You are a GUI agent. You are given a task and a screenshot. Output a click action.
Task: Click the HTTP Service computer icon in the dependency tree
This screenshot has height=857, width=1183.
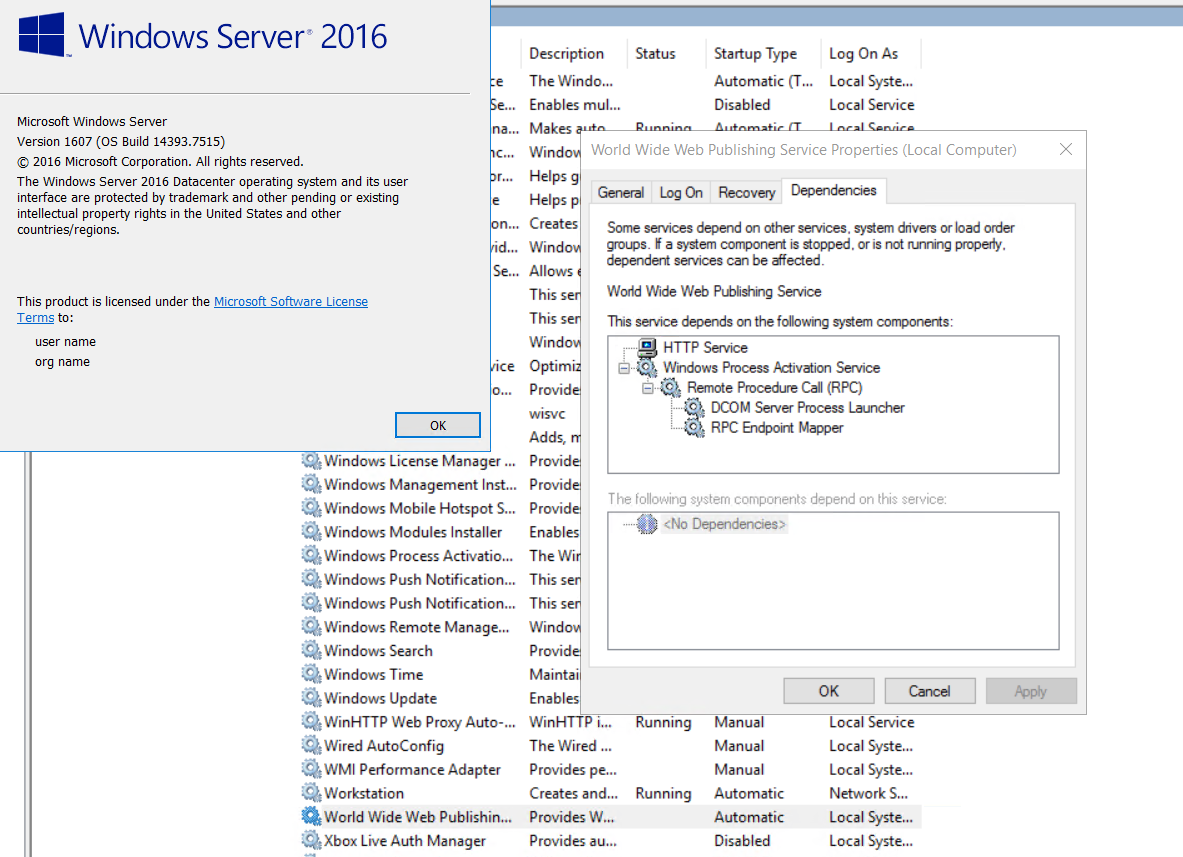[x=647, y=347]
